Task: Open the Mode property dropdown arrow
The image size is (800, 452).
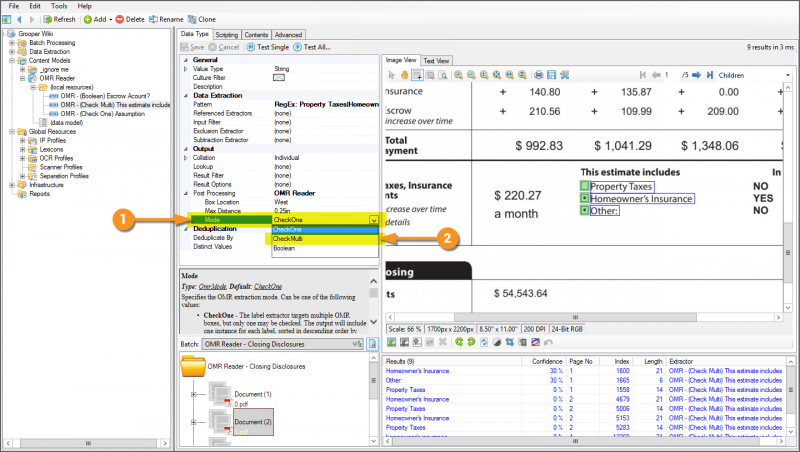Action: (373, 219)
